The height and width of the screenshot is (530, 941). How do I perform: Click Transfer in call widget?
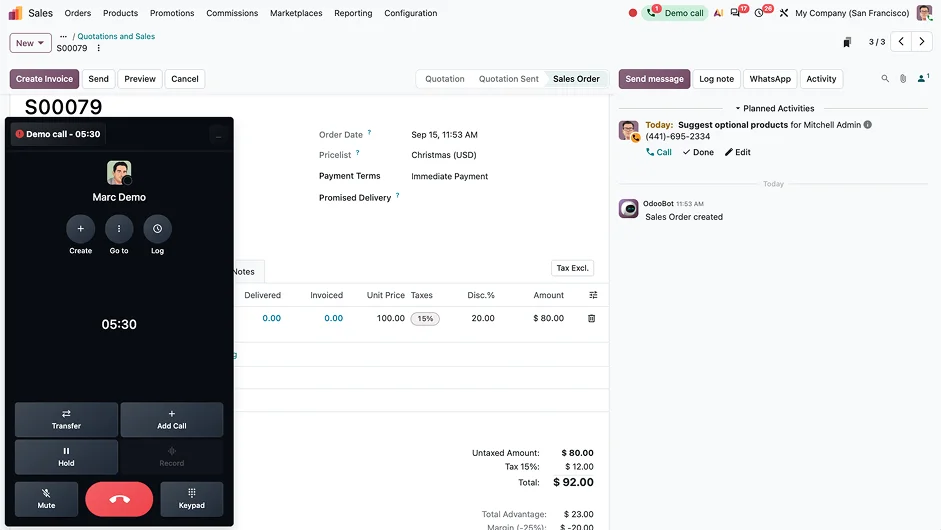(x=66, y=419)
